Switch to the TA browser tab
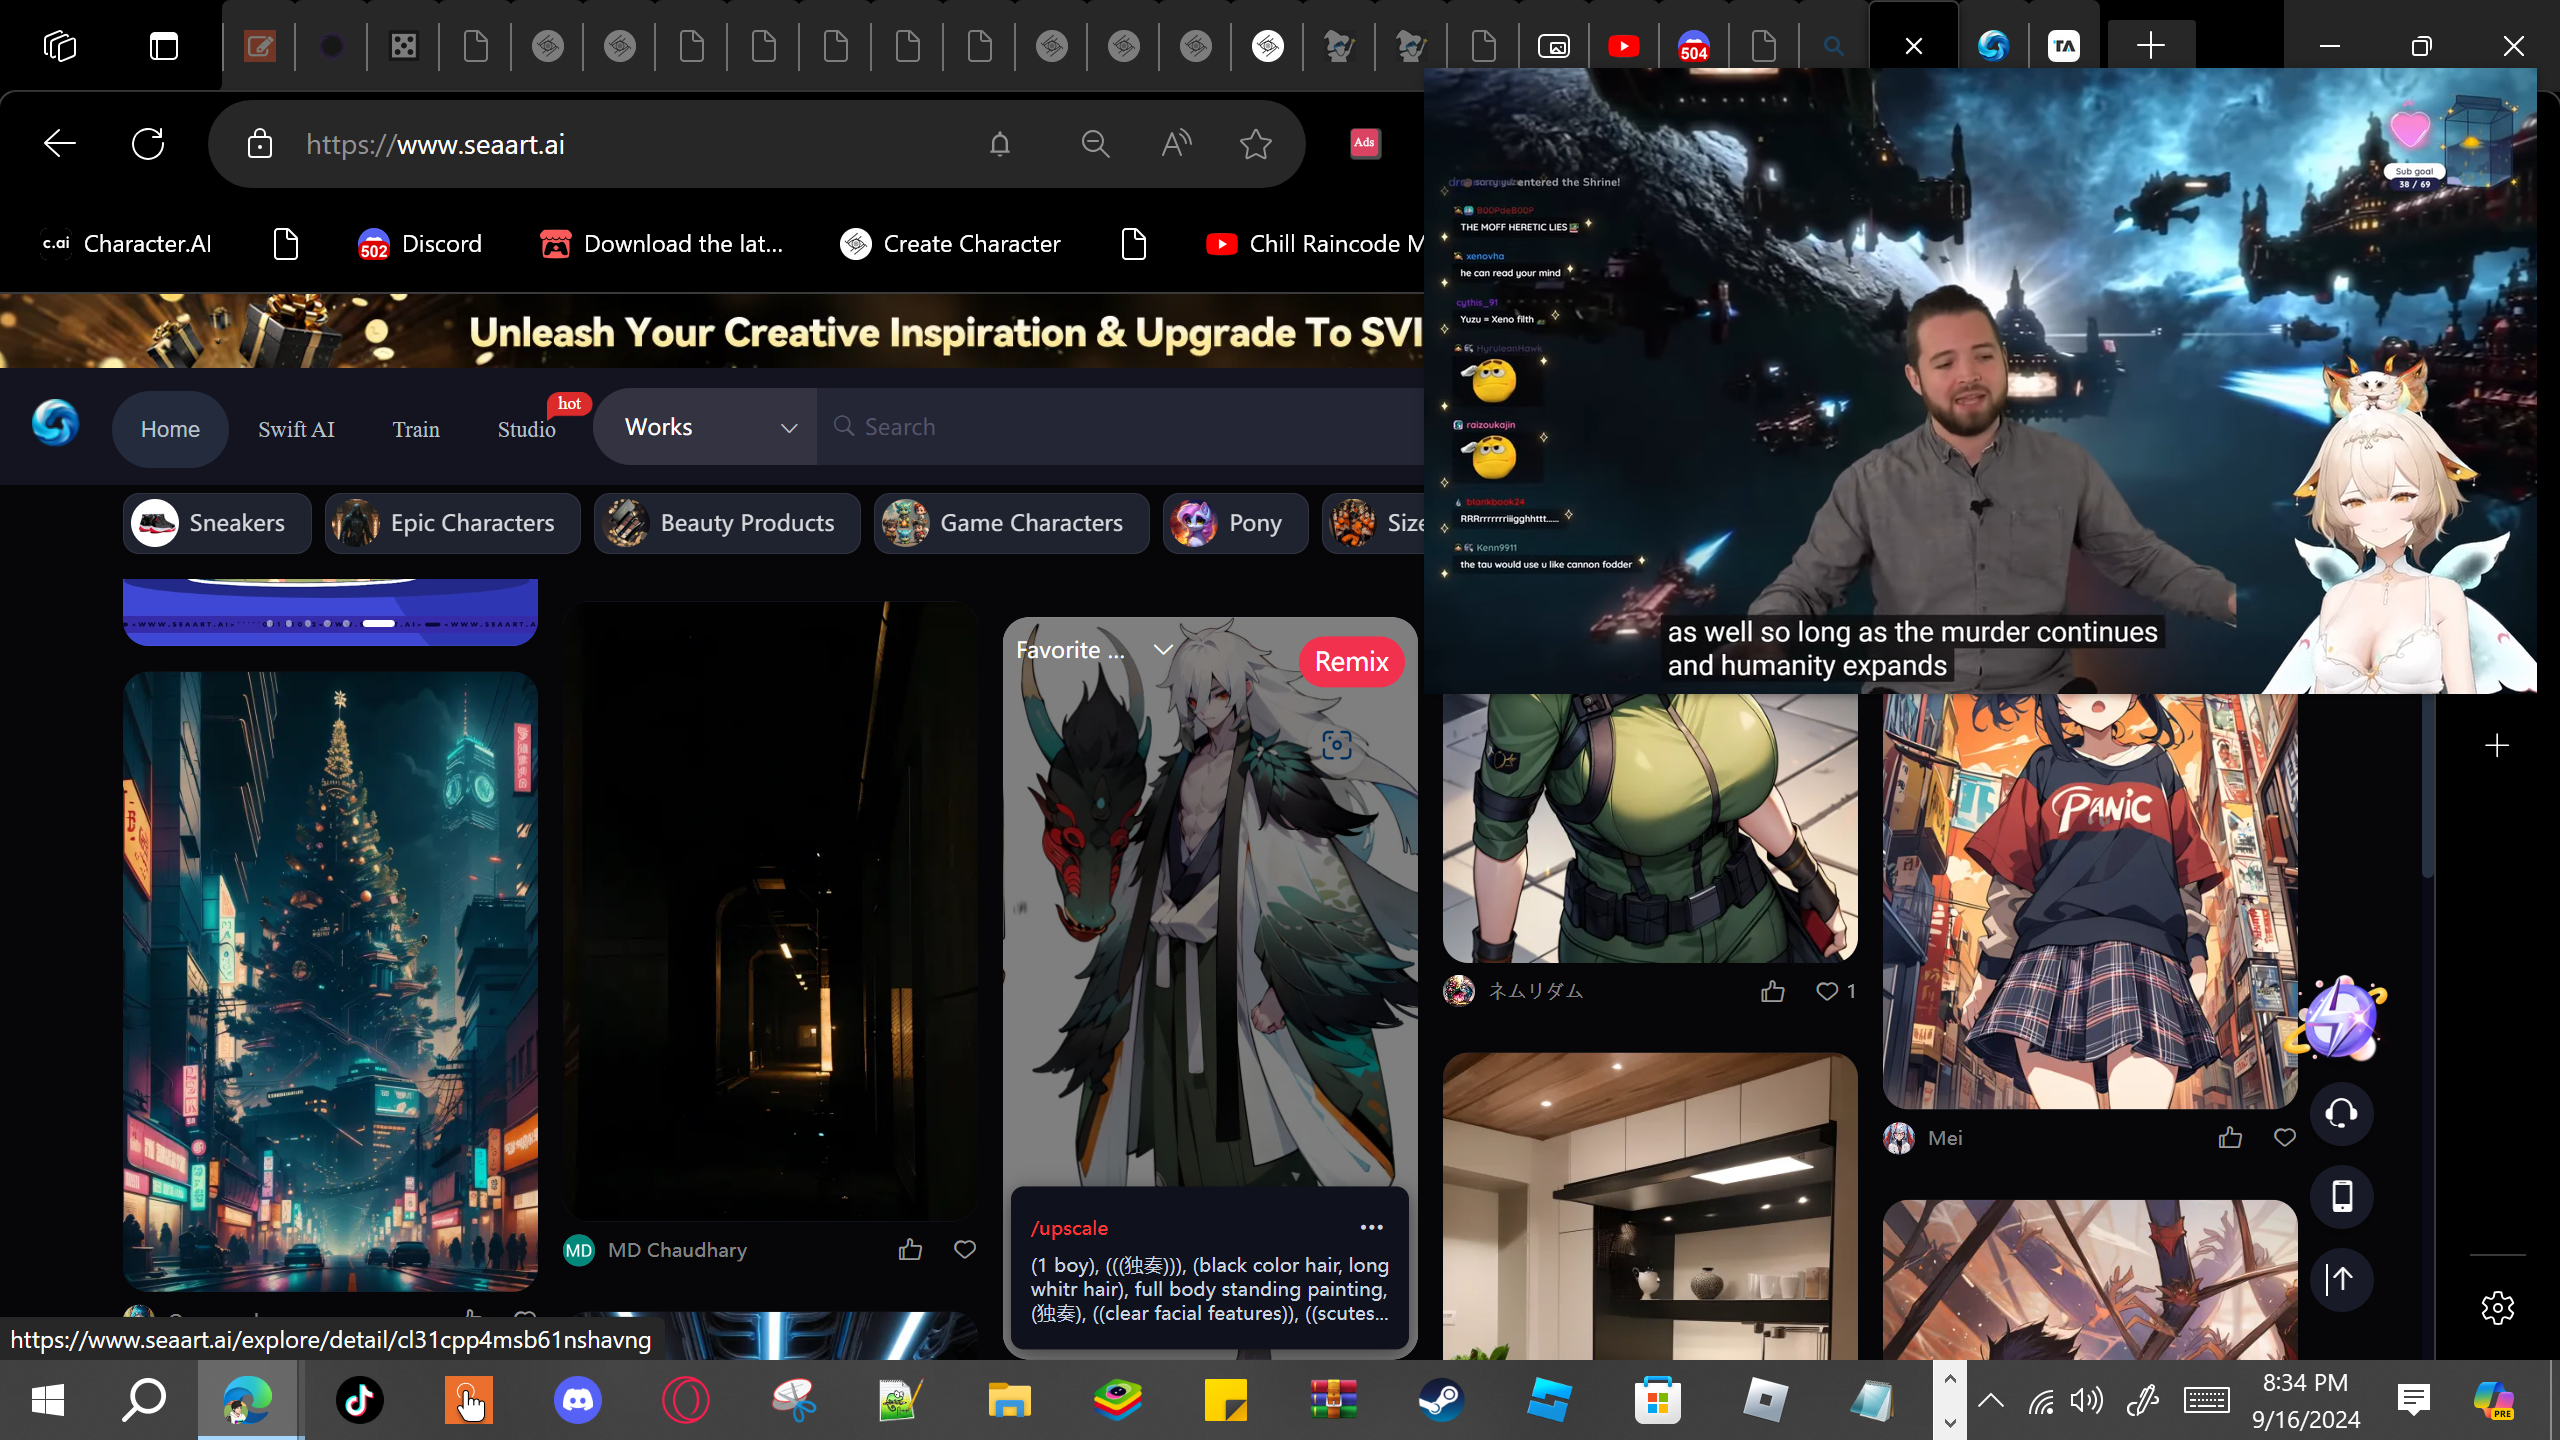2560x1440 pixels. pyautogui.click(x=2064, y=46)
